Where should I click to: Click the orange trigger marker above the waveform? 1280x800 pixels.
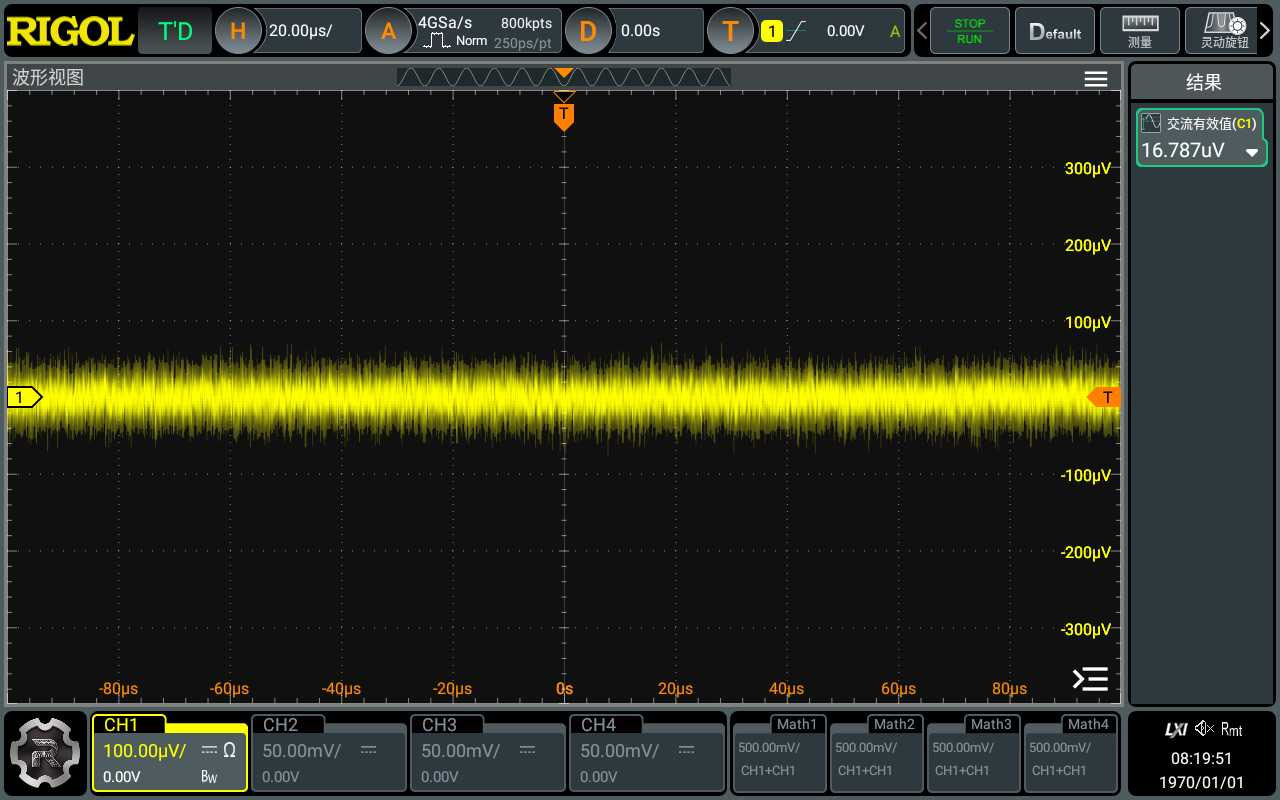[564, 115]
